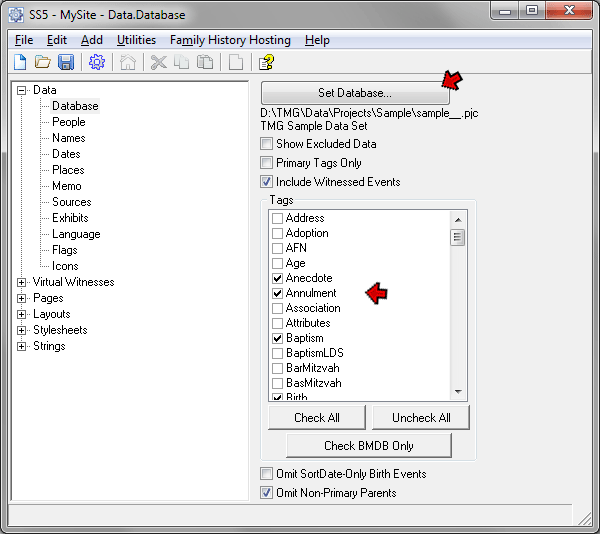Collapse the Data tree node

click(x=22, y=90)
